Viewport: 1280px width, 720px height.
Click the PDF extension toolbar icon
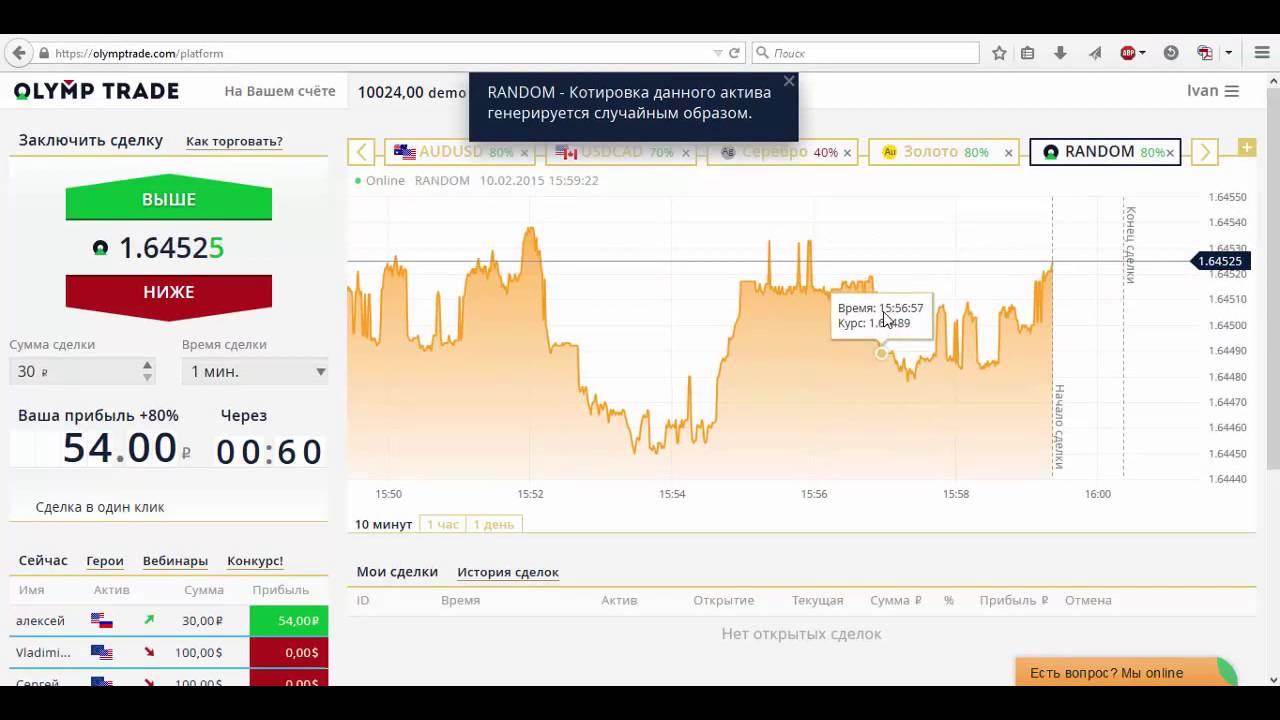pyautogui.click(x=1205, y=53)
